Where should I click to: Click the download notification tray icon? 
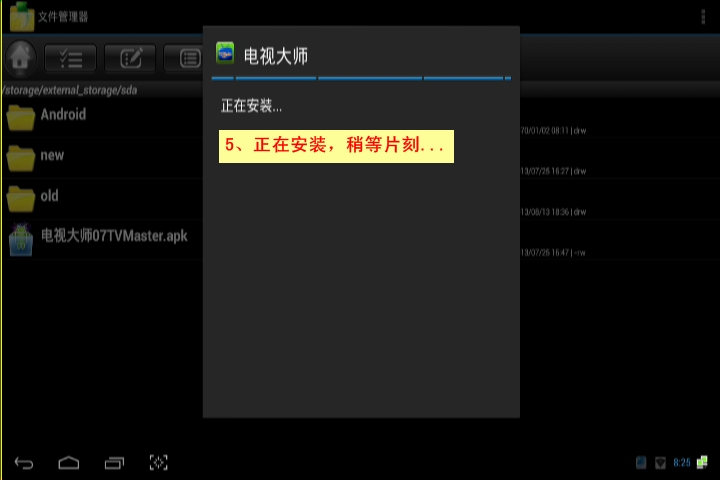(660, 463)
